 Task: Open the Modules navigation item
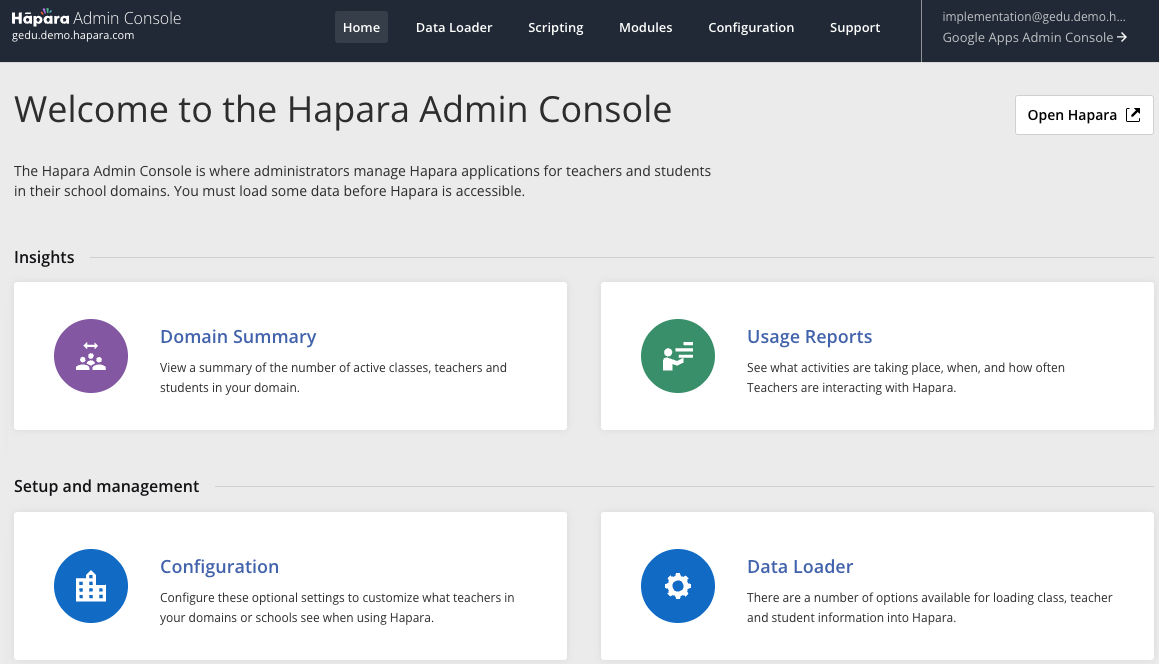click(645, 27)
